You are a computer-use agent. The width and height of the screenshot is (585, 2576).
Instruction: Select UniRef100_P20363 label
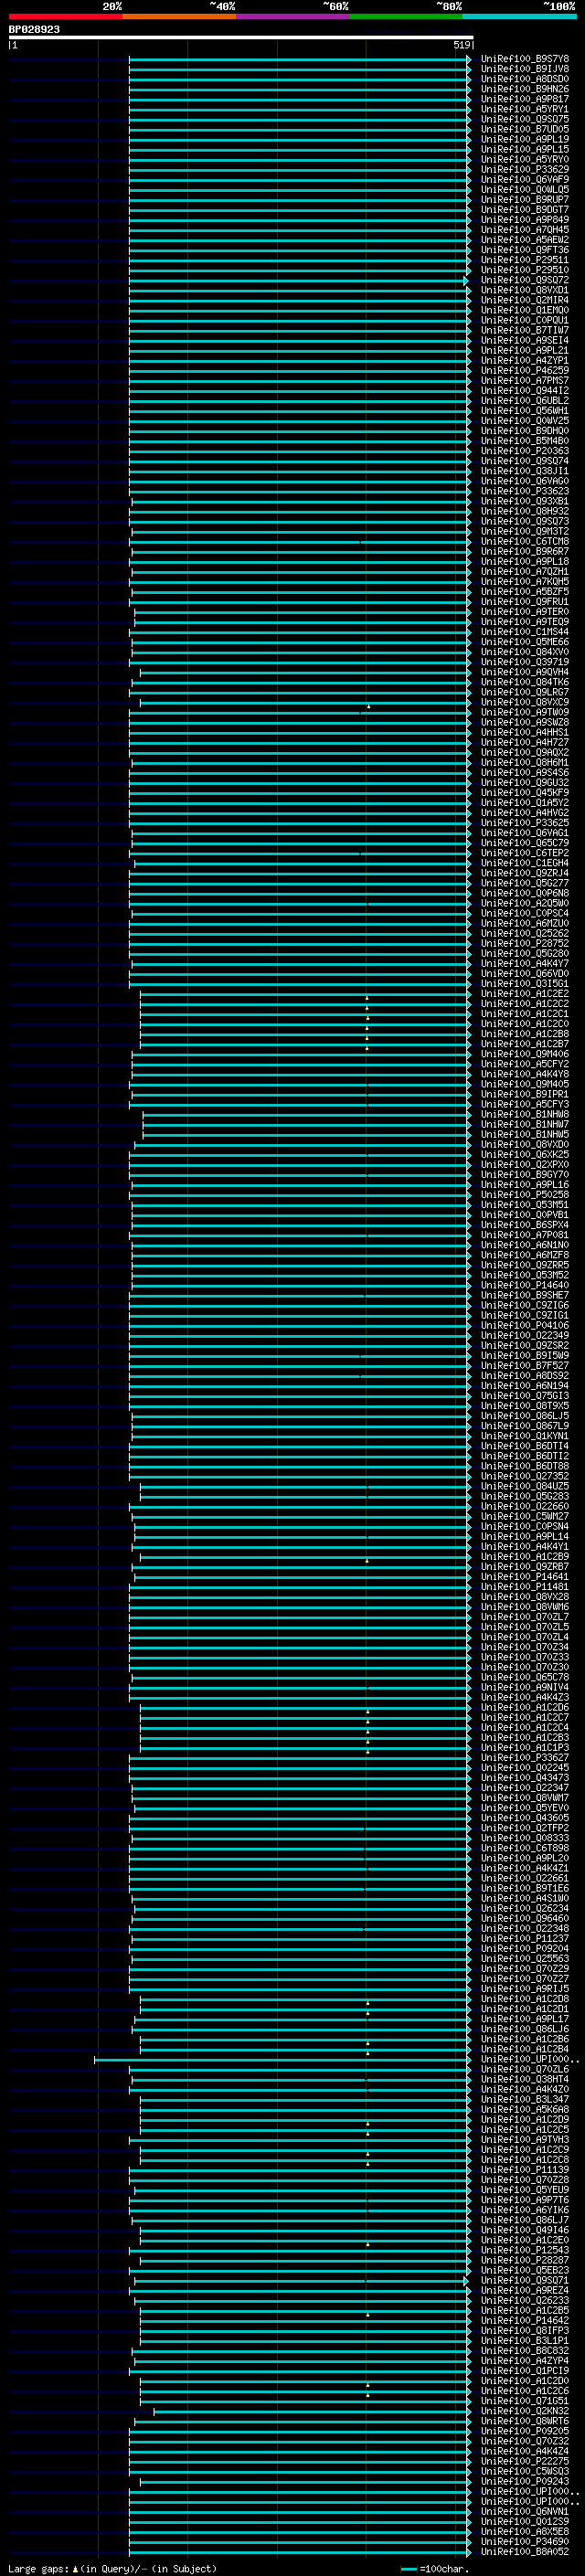524,451
